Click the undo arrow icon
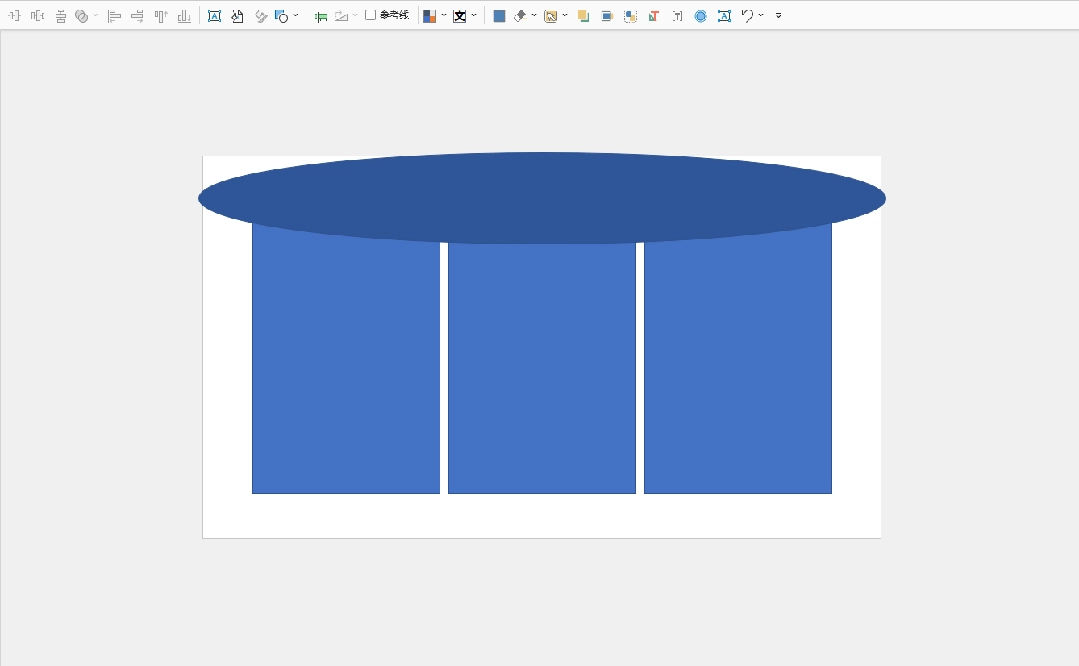1079x666 pixels. (x=747, y=16)
